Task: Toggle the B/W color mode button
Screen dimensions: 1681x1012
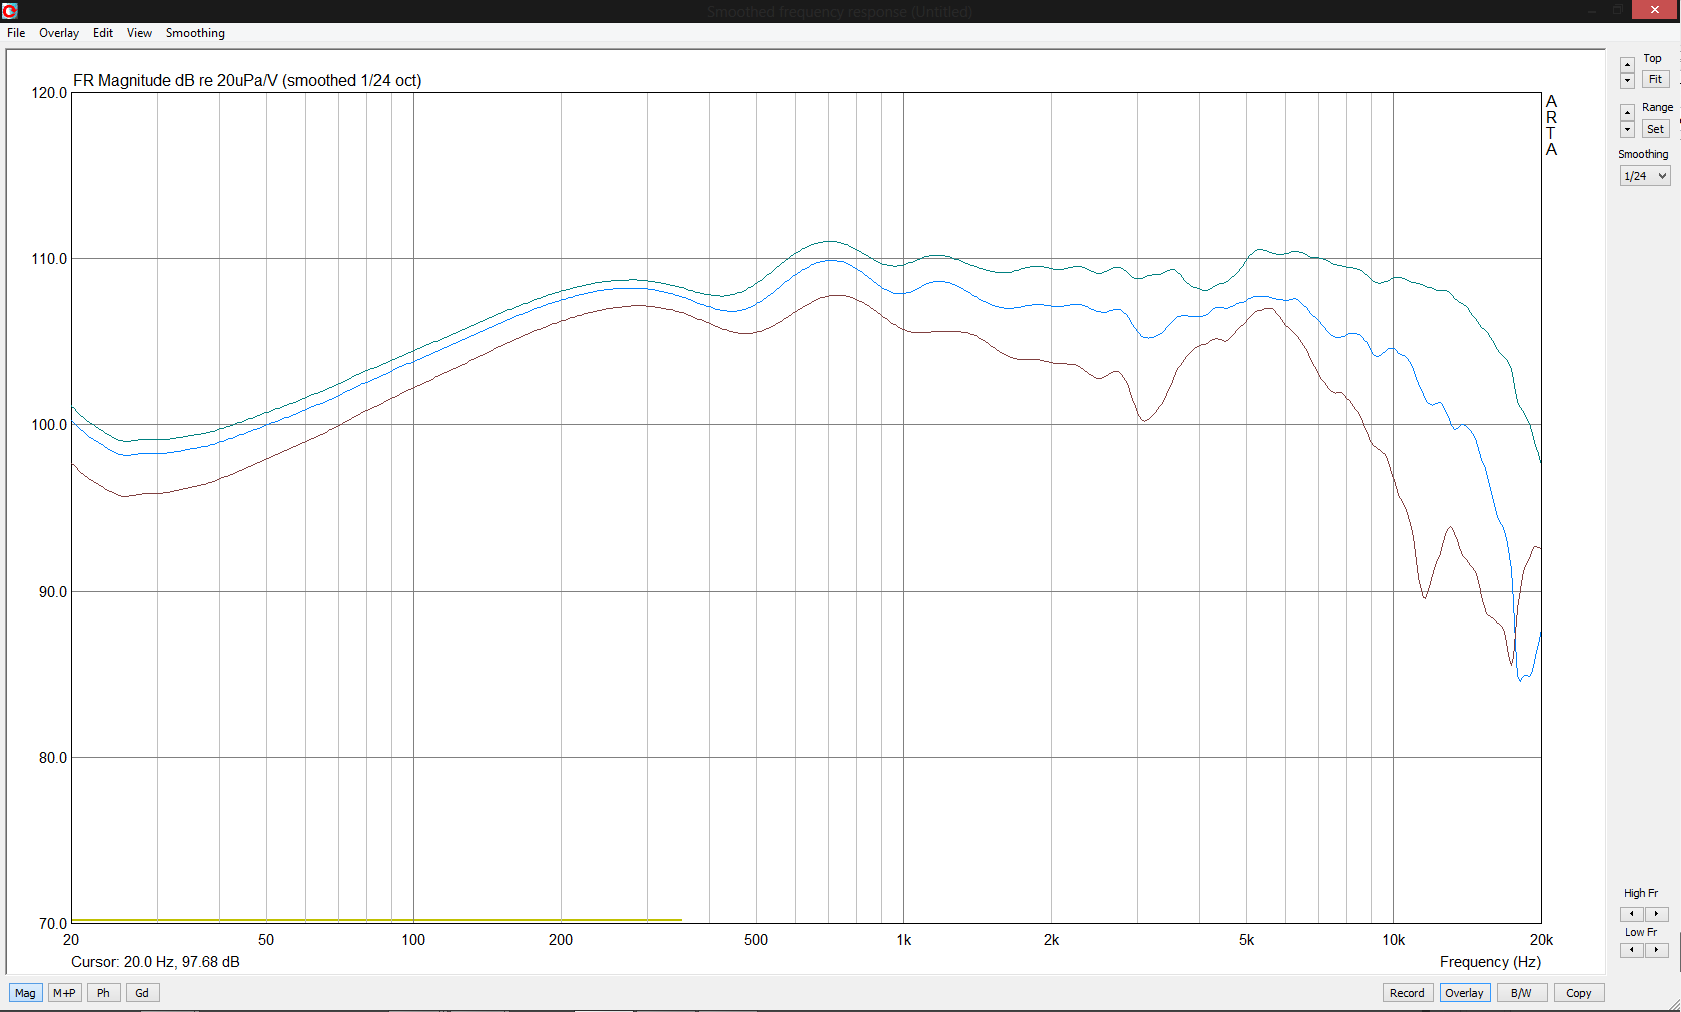Action: coord(1521,993)
